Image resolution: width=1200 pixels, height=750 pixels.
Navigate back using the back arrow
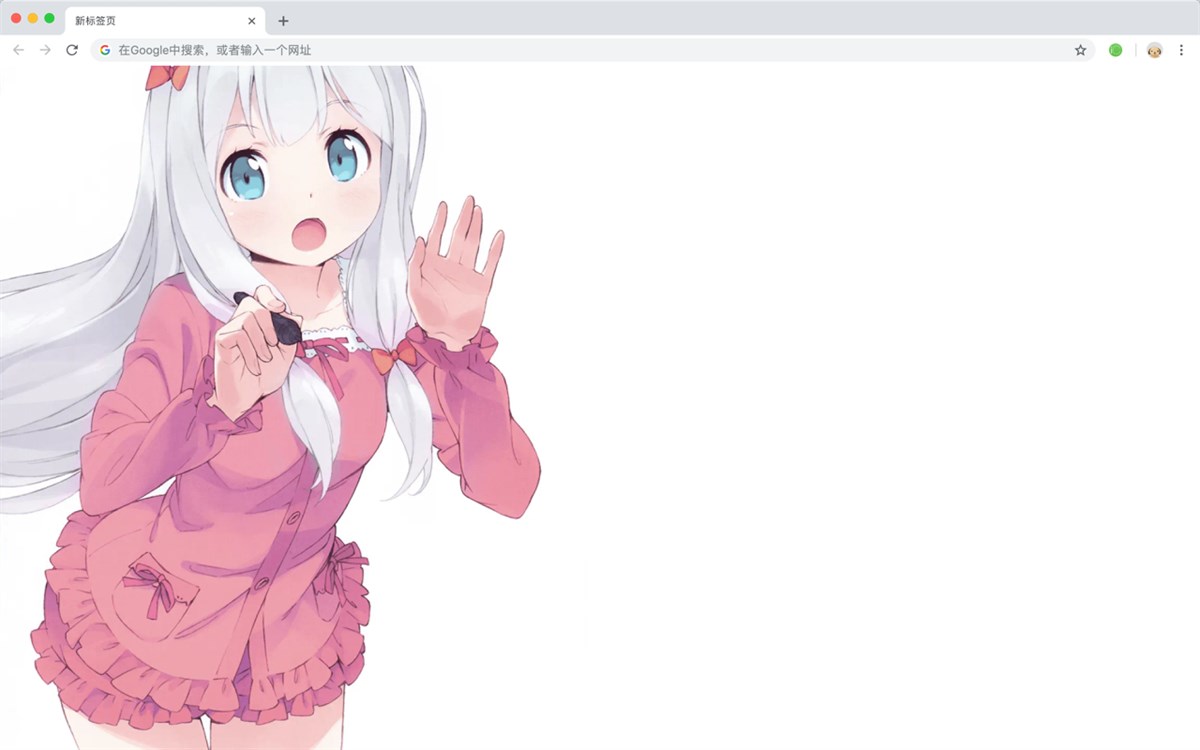point(18,49)
